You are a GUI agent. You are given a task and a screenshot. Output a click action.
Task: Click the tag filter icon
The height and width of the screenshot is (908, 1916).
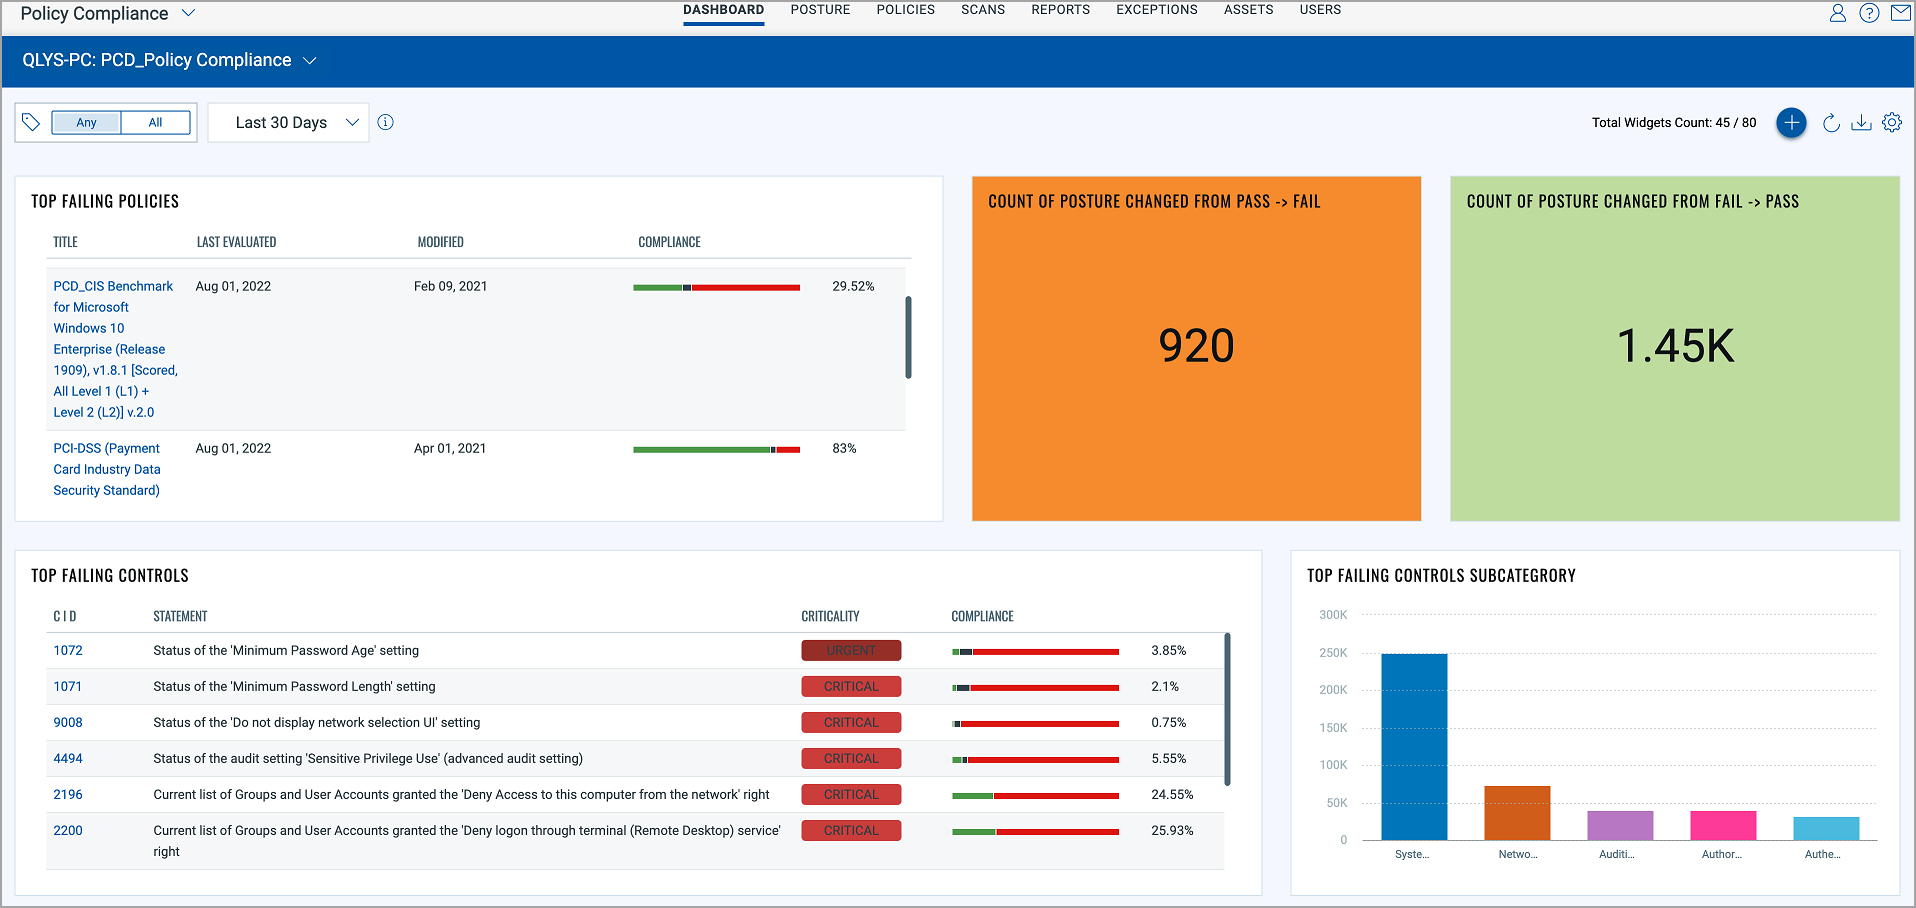pyautogui.click(x=31, y=121)
